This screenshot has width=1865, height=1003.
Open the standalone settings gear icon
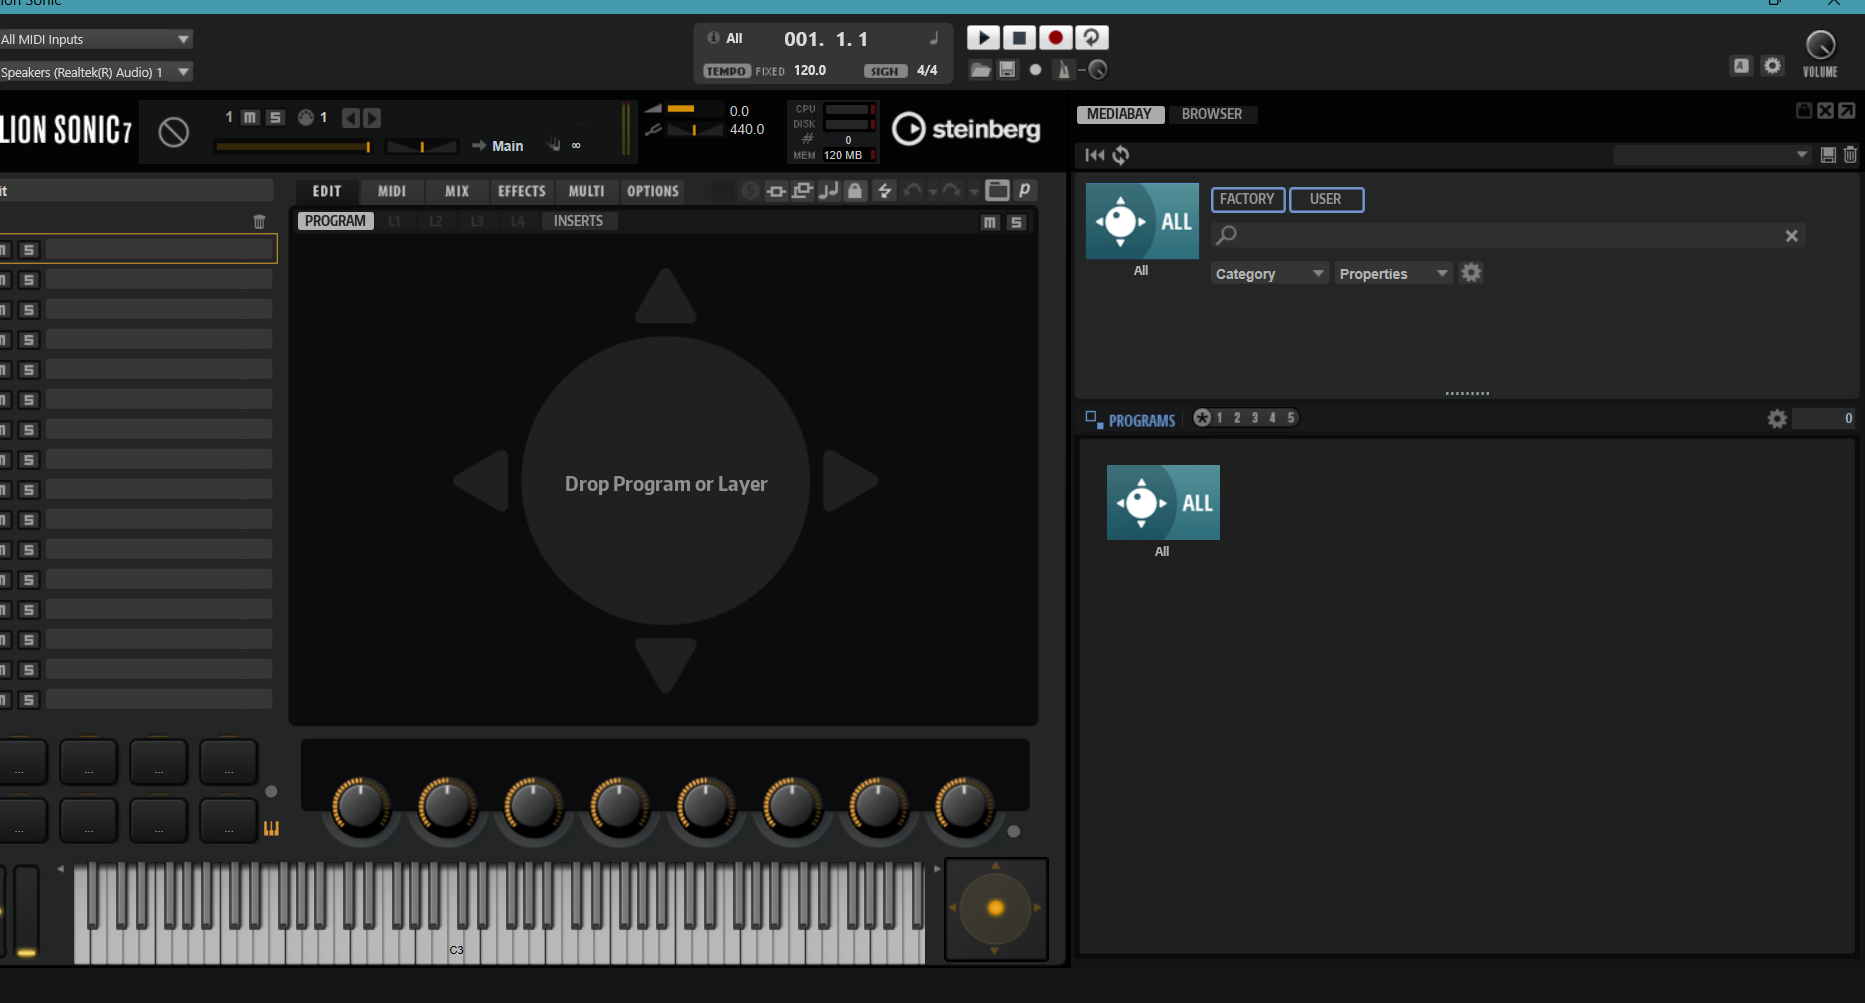click(1772, 66)
